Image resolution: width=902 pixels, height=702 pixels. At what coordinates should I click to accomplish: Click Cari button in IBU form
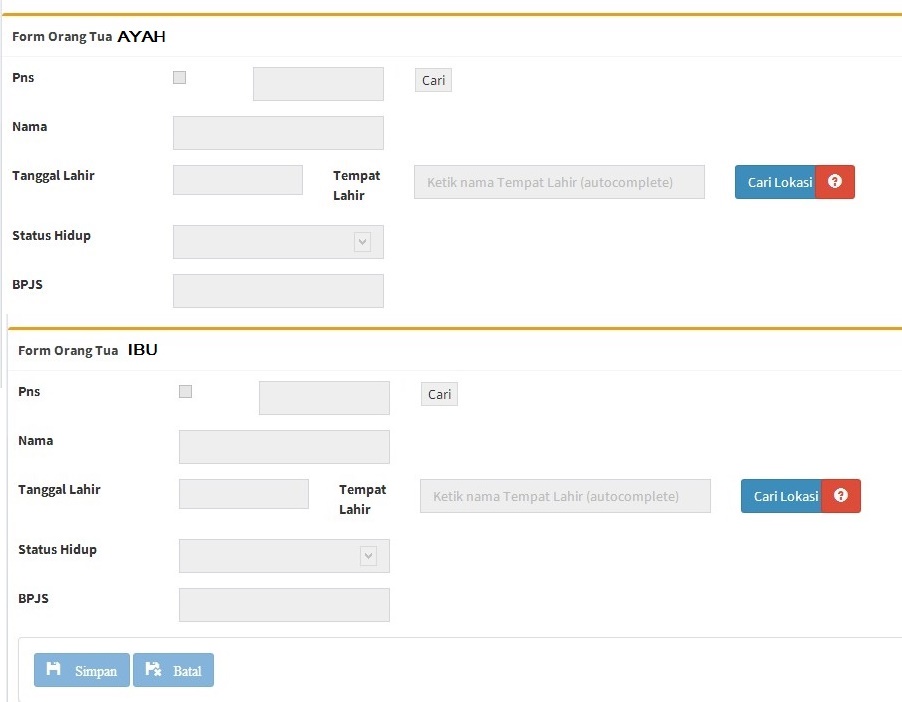pyautogui.click(x=439, y=394)
